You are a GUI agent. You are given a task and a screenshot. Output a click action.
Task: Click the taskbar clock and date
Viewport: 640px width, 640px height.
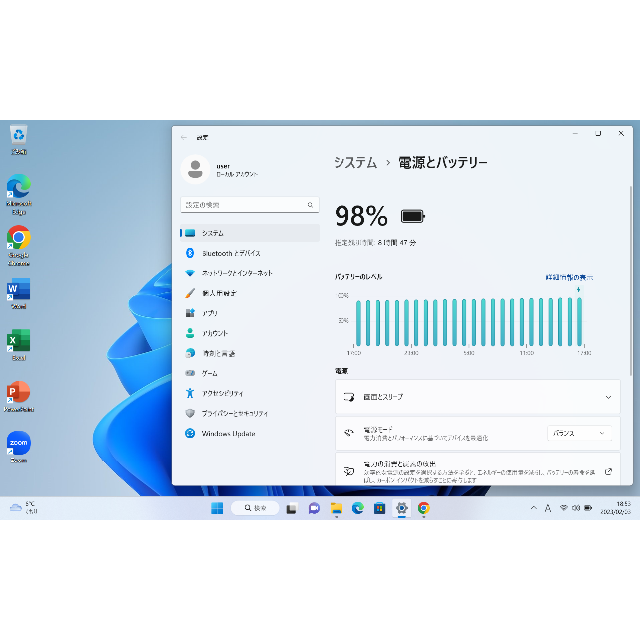(616, 508)
